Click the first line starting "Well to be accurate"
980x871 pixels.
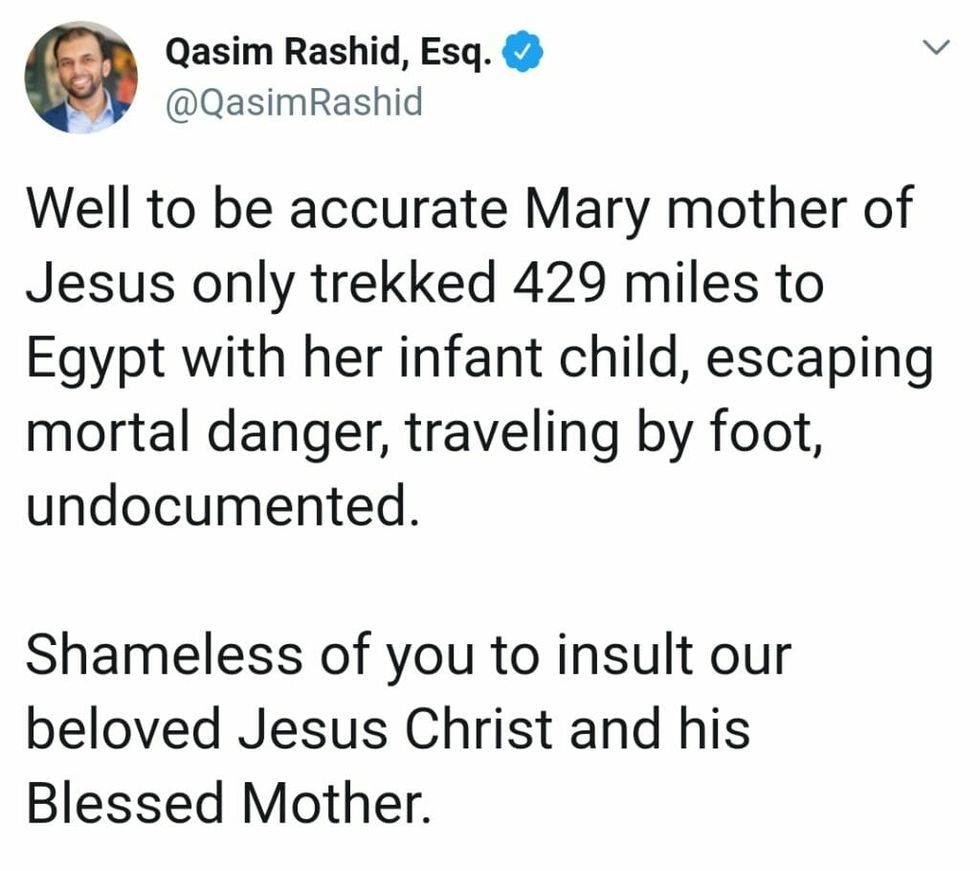470,211
